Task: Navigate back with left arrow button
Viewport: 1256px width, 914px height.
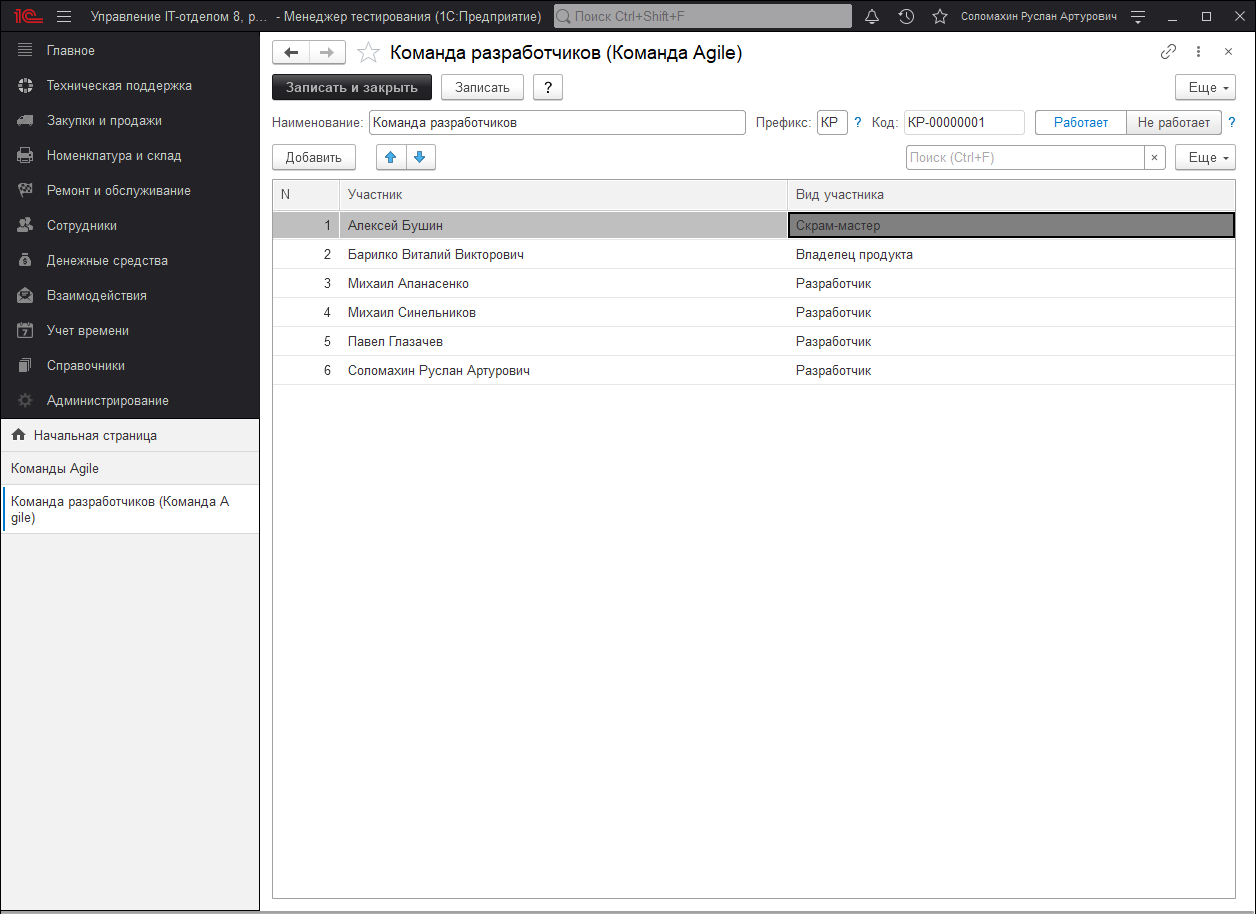Action: 291,53
